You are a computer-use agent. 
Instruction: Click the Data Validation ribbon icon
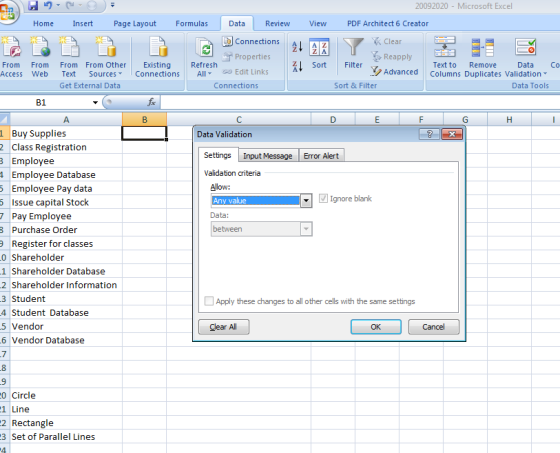[525, 48]
